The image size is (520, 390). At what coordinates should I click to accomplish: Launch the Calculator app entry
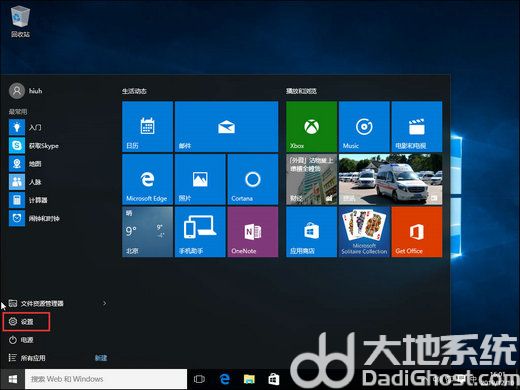point(28,200)
